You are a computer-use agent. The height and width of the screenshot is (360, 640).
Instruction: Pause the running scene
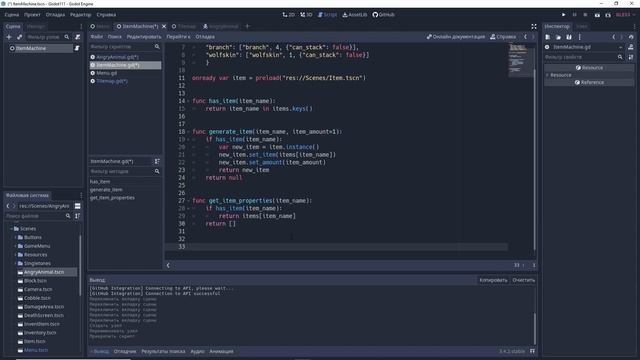click(x=575, y=15)
